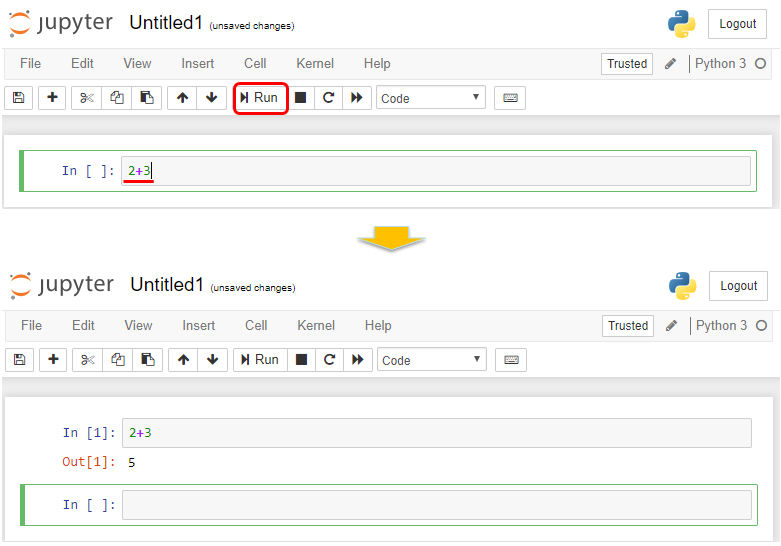Open Insert menu in lower notebook
This screenshot has height=546, width=781.
click(x=199, y=325)
